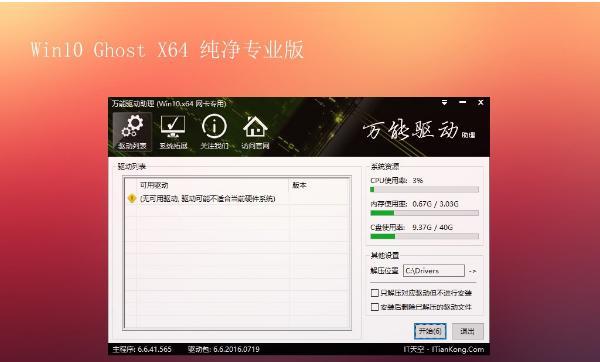Click the 内存使用率 progress bar

point(424,213)
